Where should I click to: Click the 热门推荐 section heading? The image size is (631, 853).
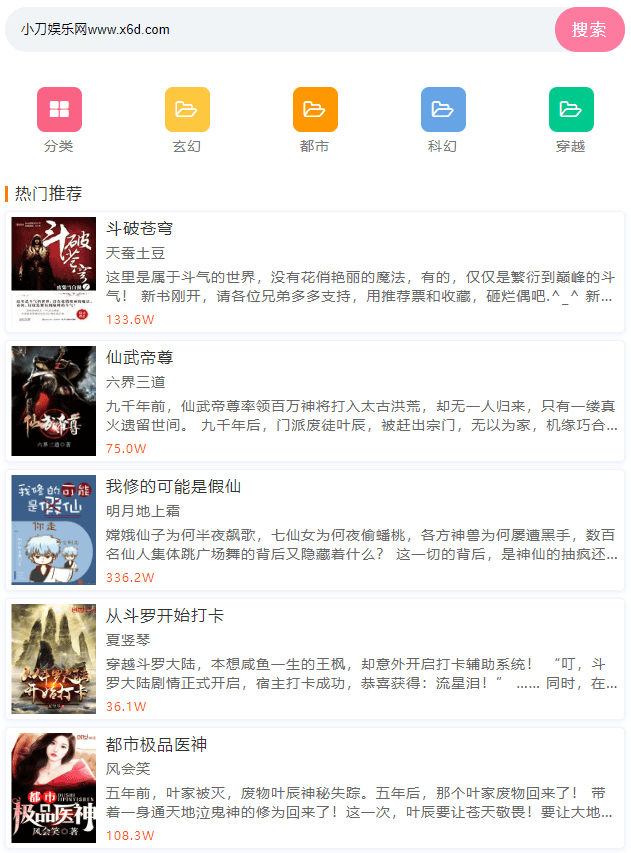point(49,193)
